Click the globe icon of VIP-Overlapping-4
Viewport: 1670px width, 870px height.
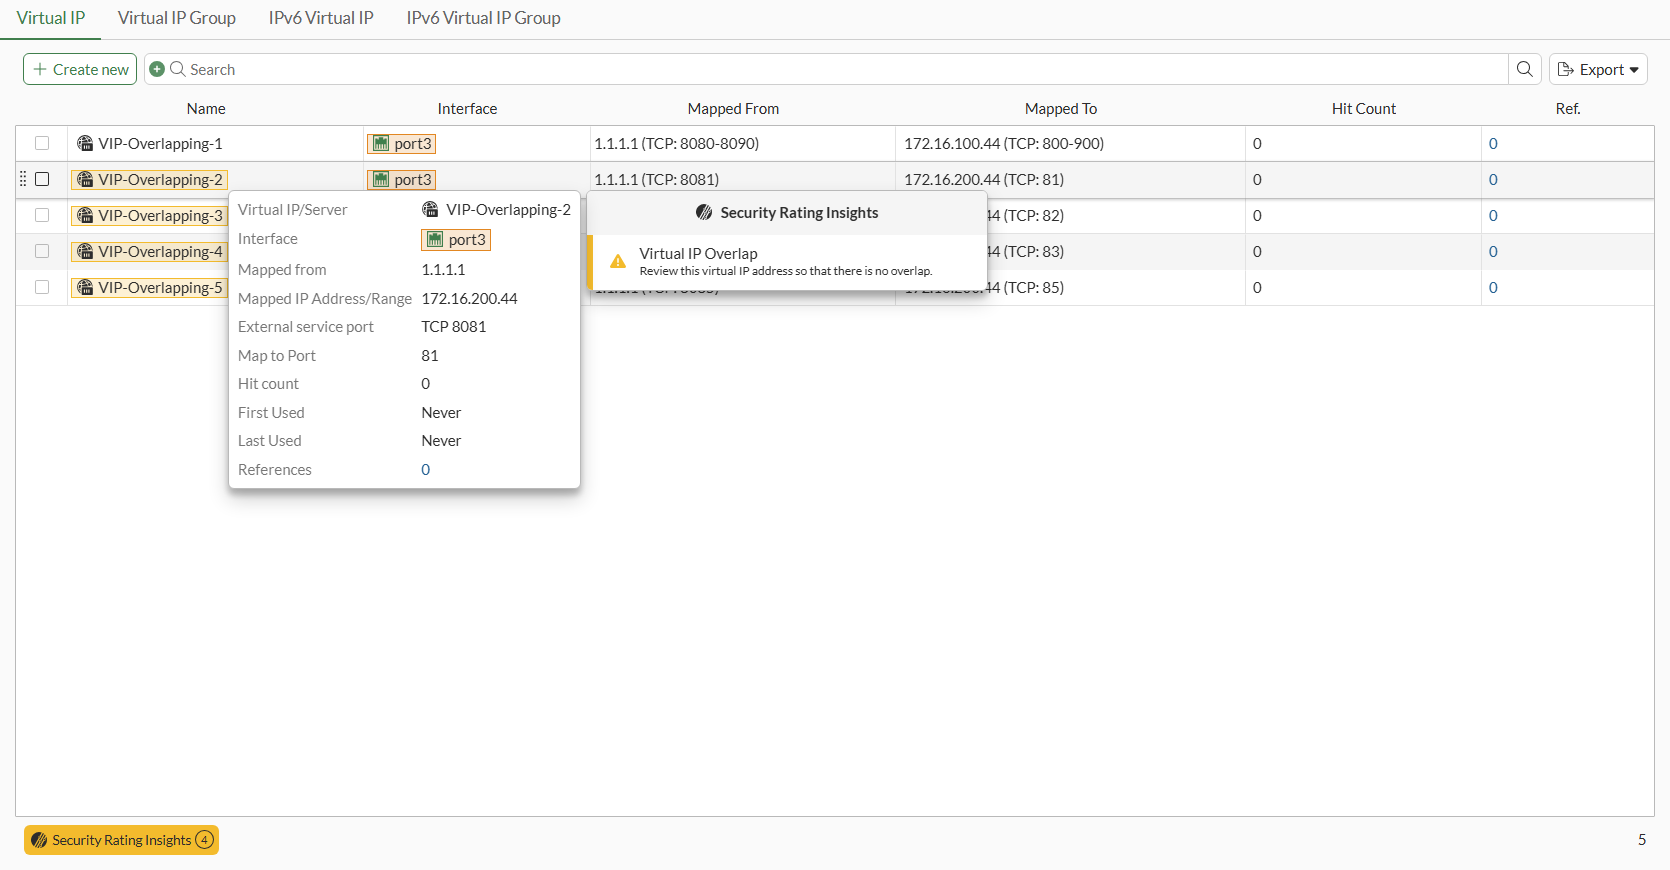click(85, 251)
